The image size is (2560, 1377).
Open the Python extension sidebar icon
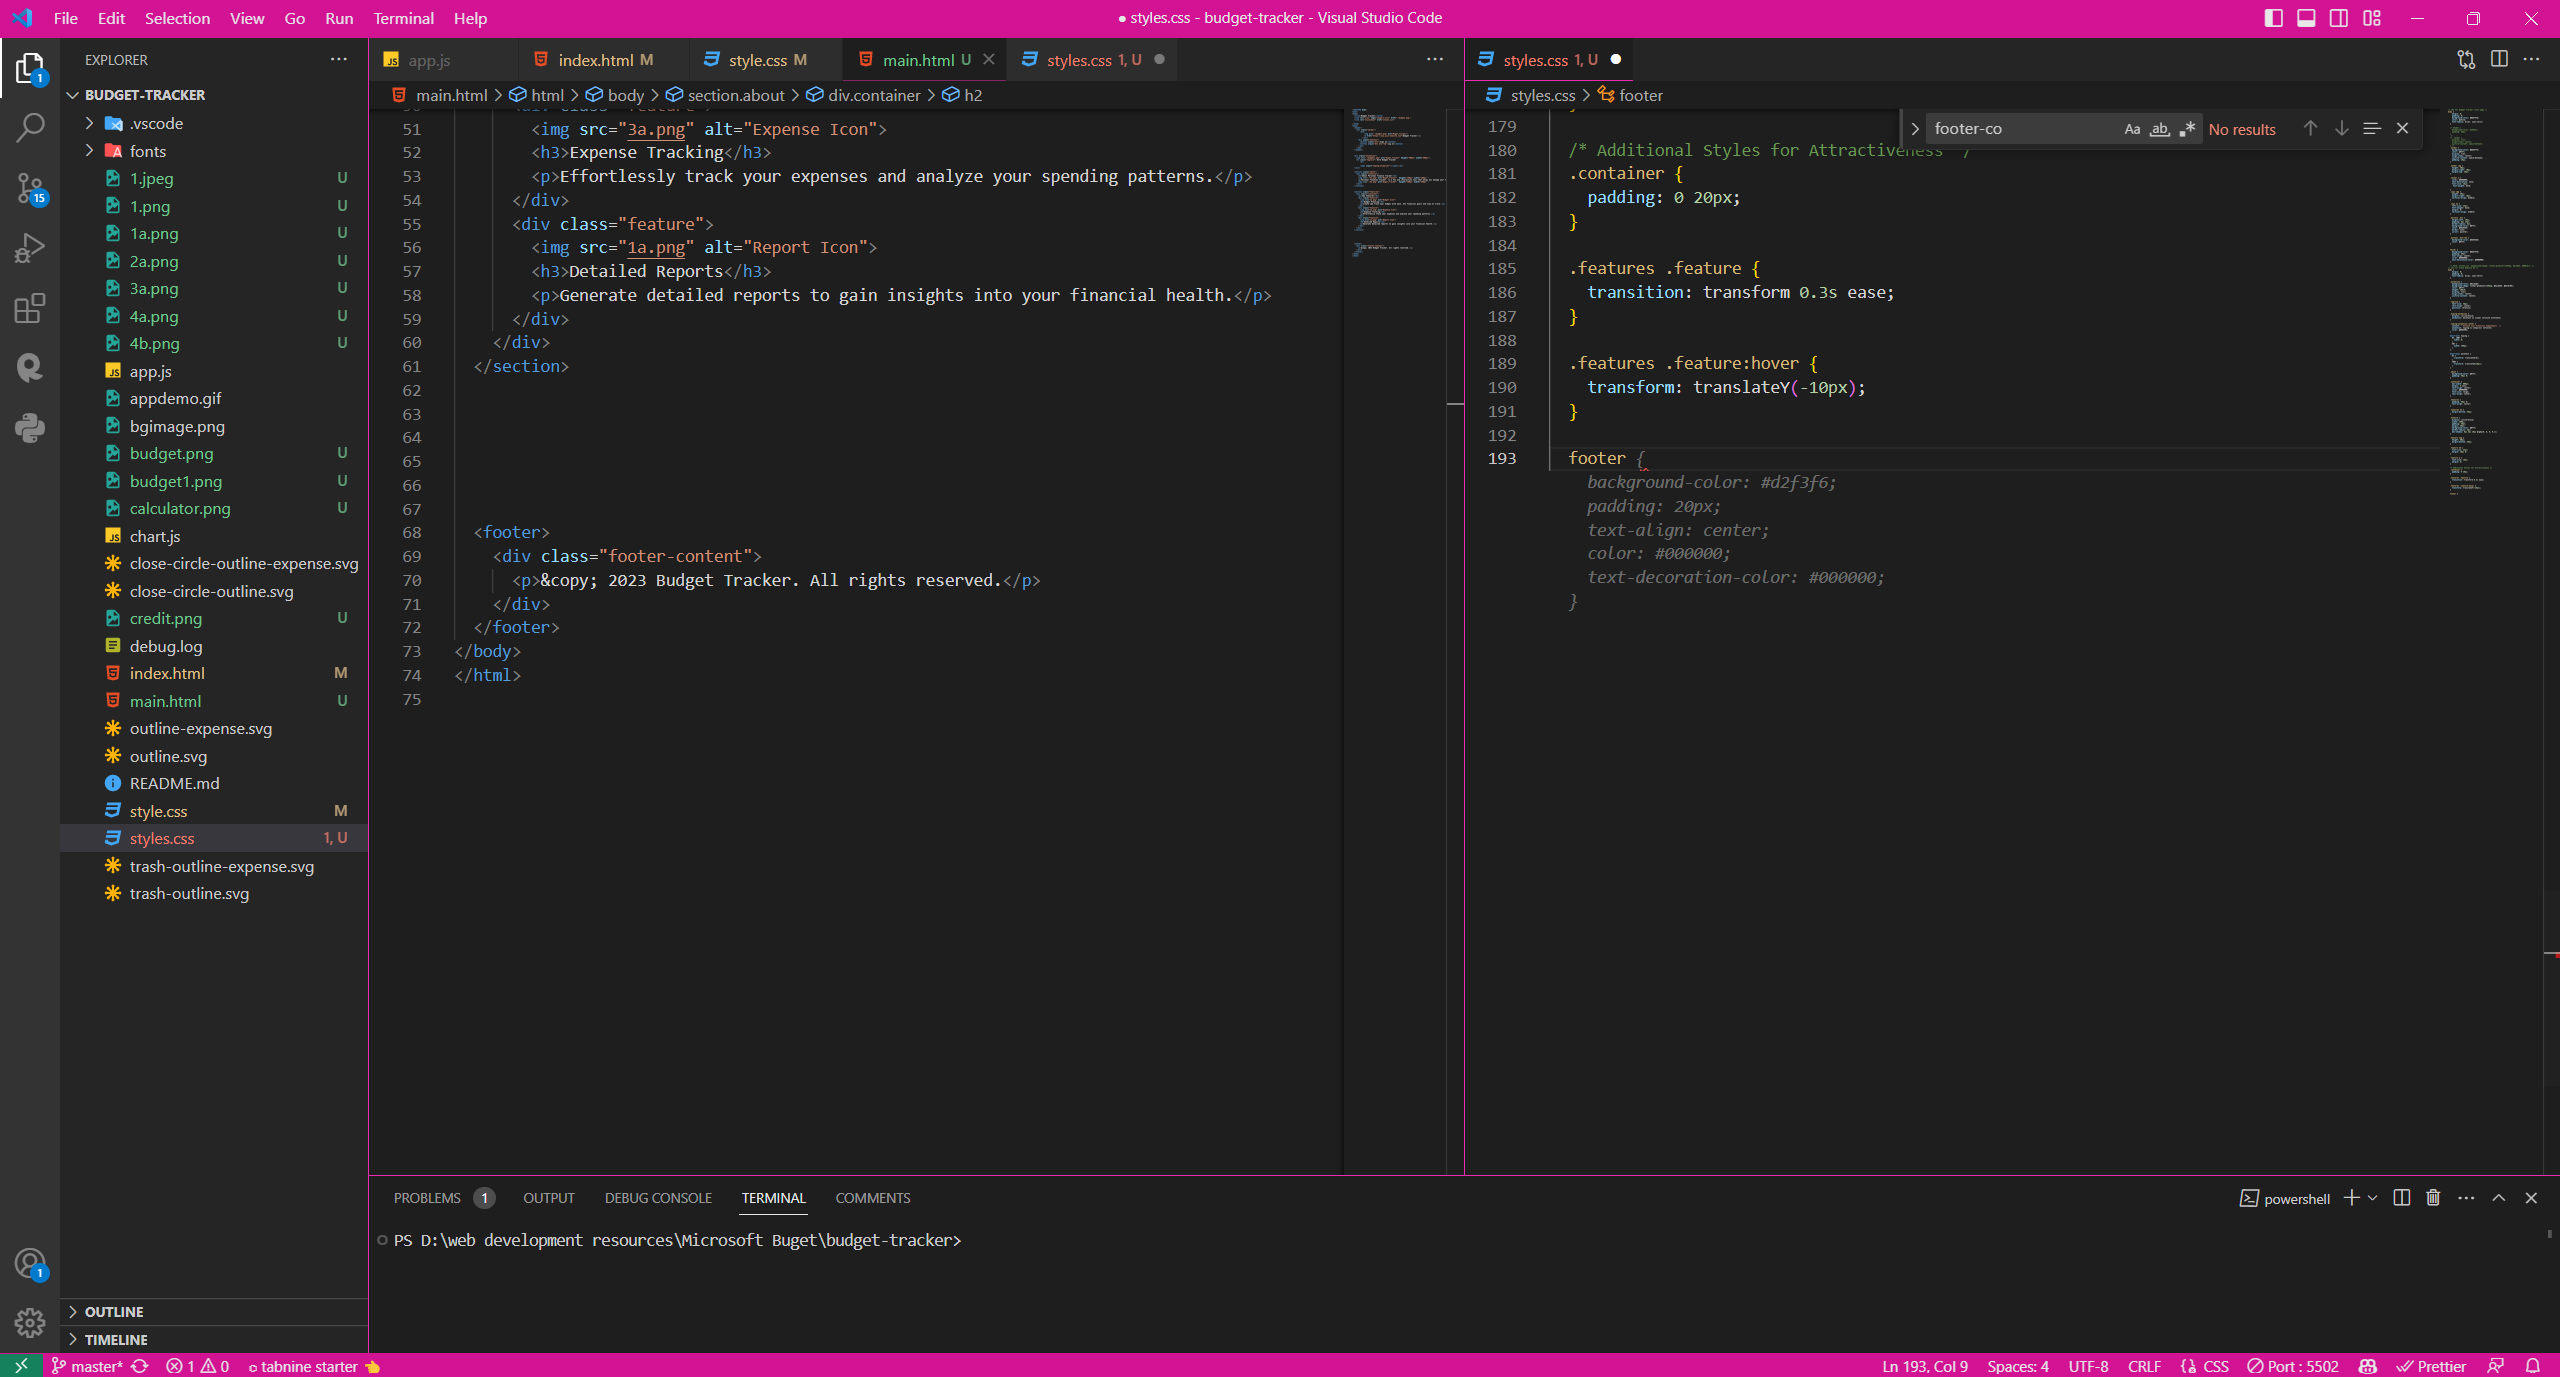pos(30,428)
